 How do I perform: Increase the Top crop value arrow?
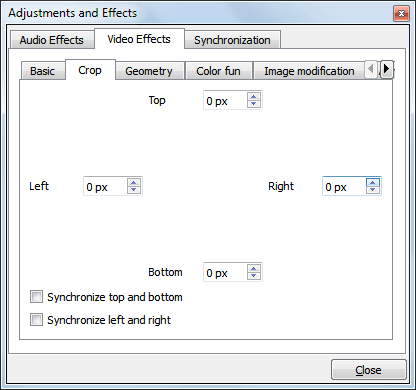(x=254, y=97)
